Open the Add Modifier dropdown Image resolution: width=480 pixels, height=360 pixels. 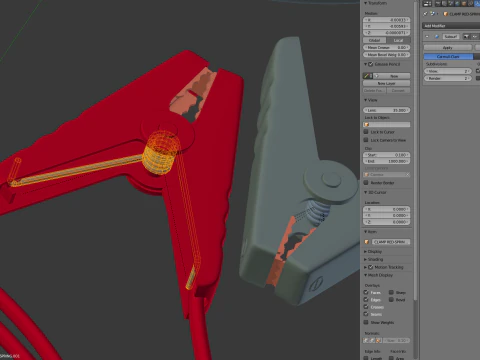point(451,26)
